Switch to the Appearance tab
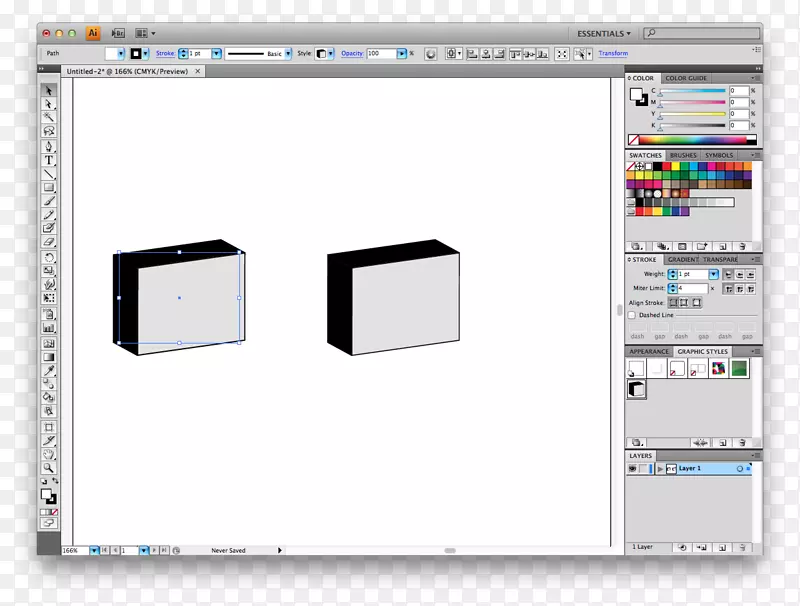 (x=649, y=352)
